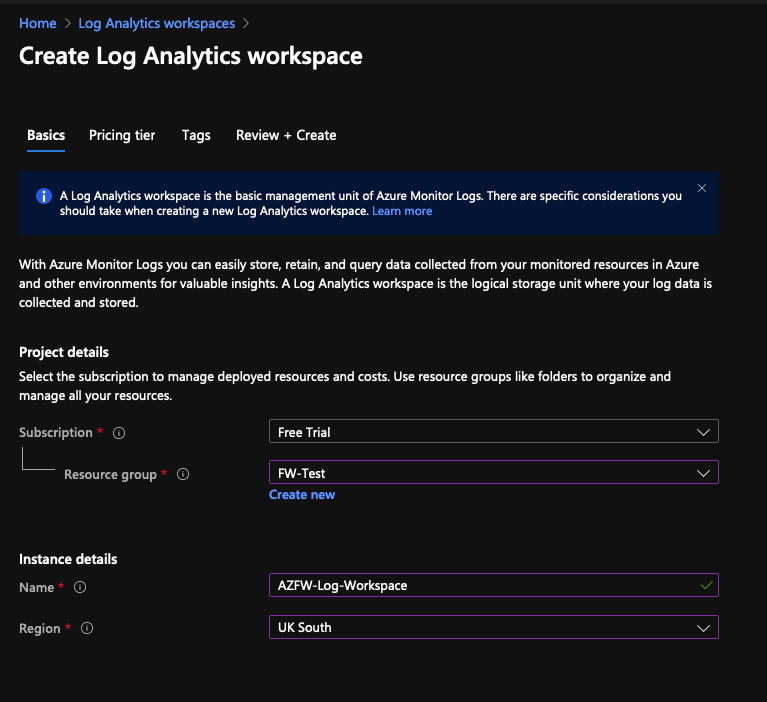
Task: Click the Resource group label
Action: (x=111, y=475)
